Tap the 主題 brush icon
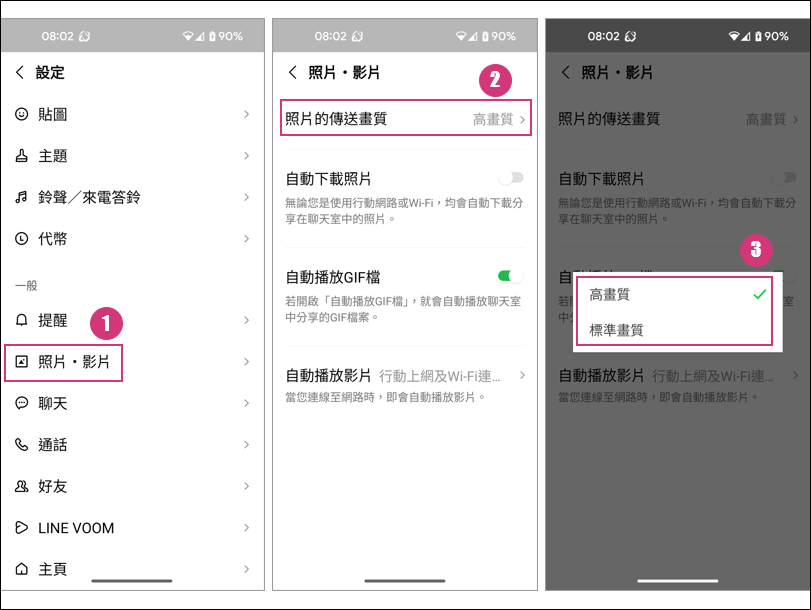811x610 pixels. 21,155
